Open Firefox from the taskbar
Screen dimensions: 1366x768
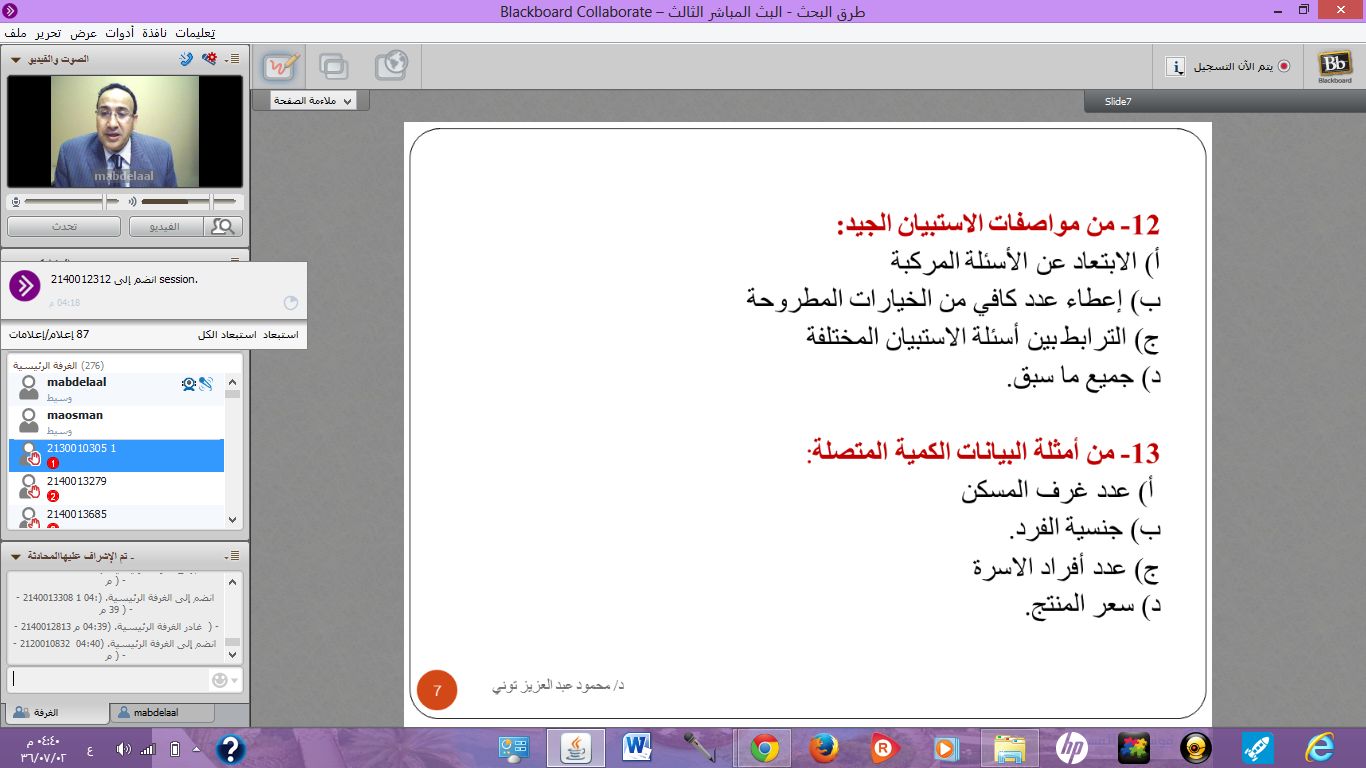coord(824,748)
